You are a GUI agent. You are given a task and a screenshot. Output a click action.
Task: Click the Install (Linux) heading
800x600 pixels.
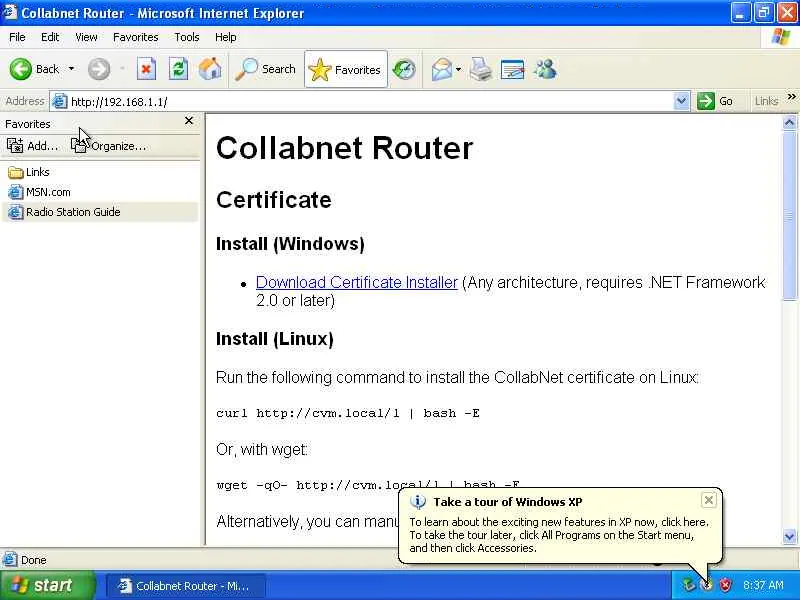pyautogui.click(x=274, y=339)
